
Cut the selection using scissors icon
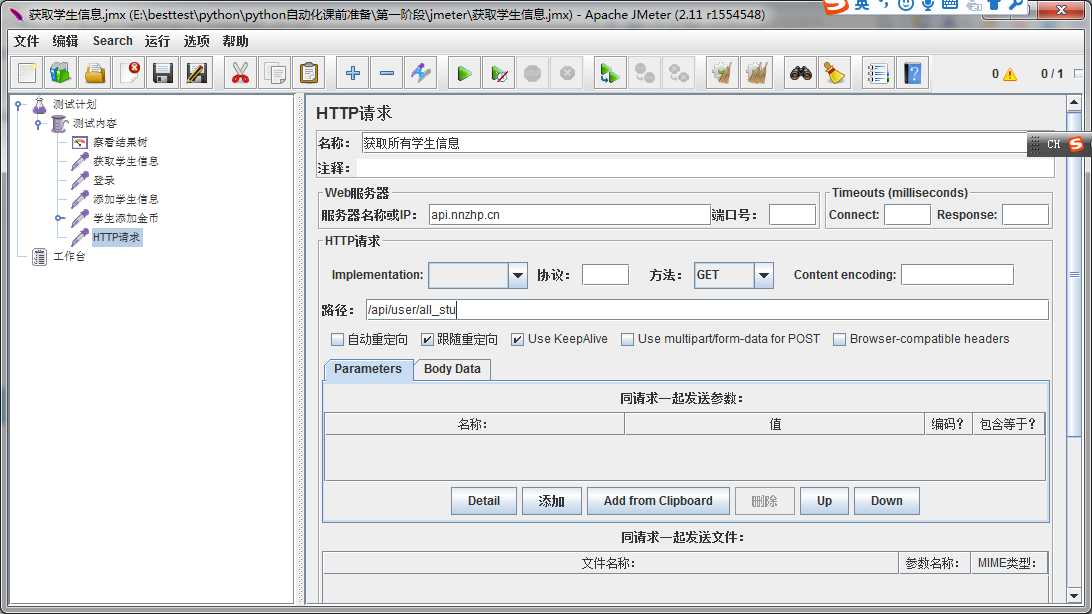[240, 73]
